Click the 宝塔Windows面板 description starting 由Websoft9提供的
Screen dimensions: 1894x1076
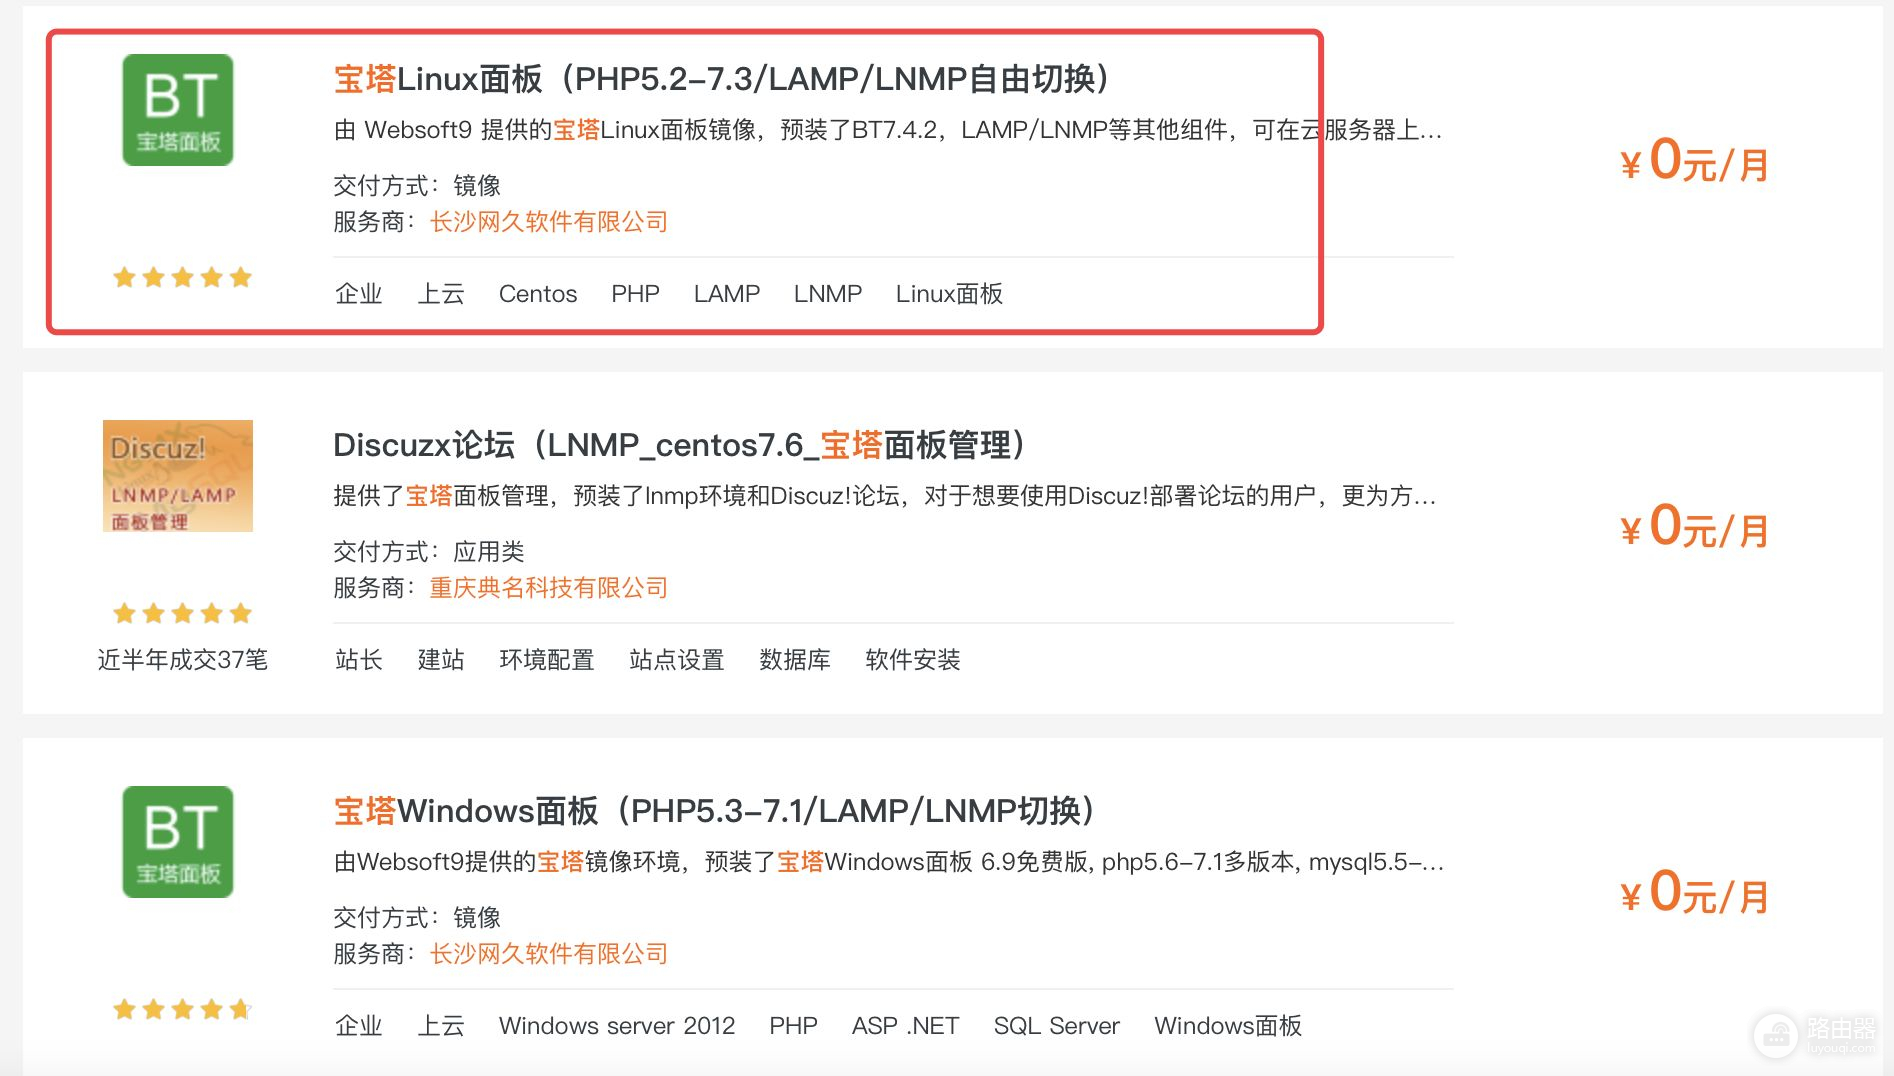[x=889, y=862]
